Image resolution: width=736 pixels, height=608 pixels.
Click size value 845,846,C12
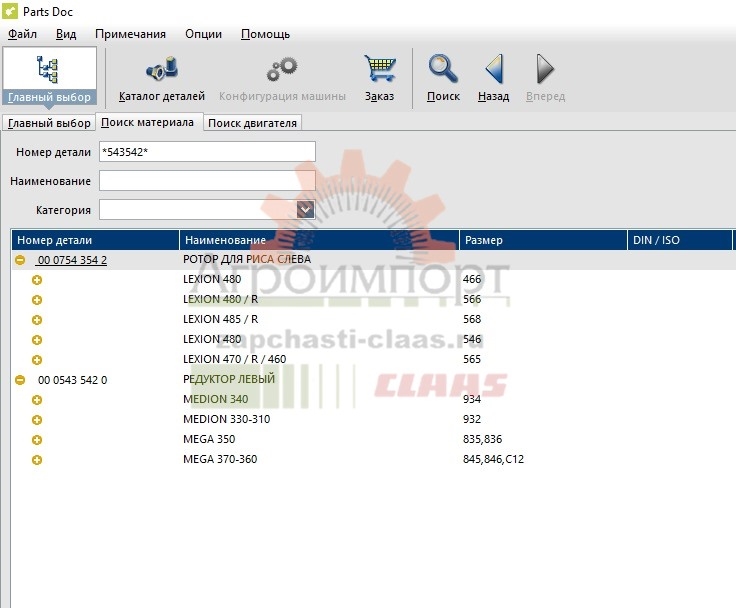point(493,459)
